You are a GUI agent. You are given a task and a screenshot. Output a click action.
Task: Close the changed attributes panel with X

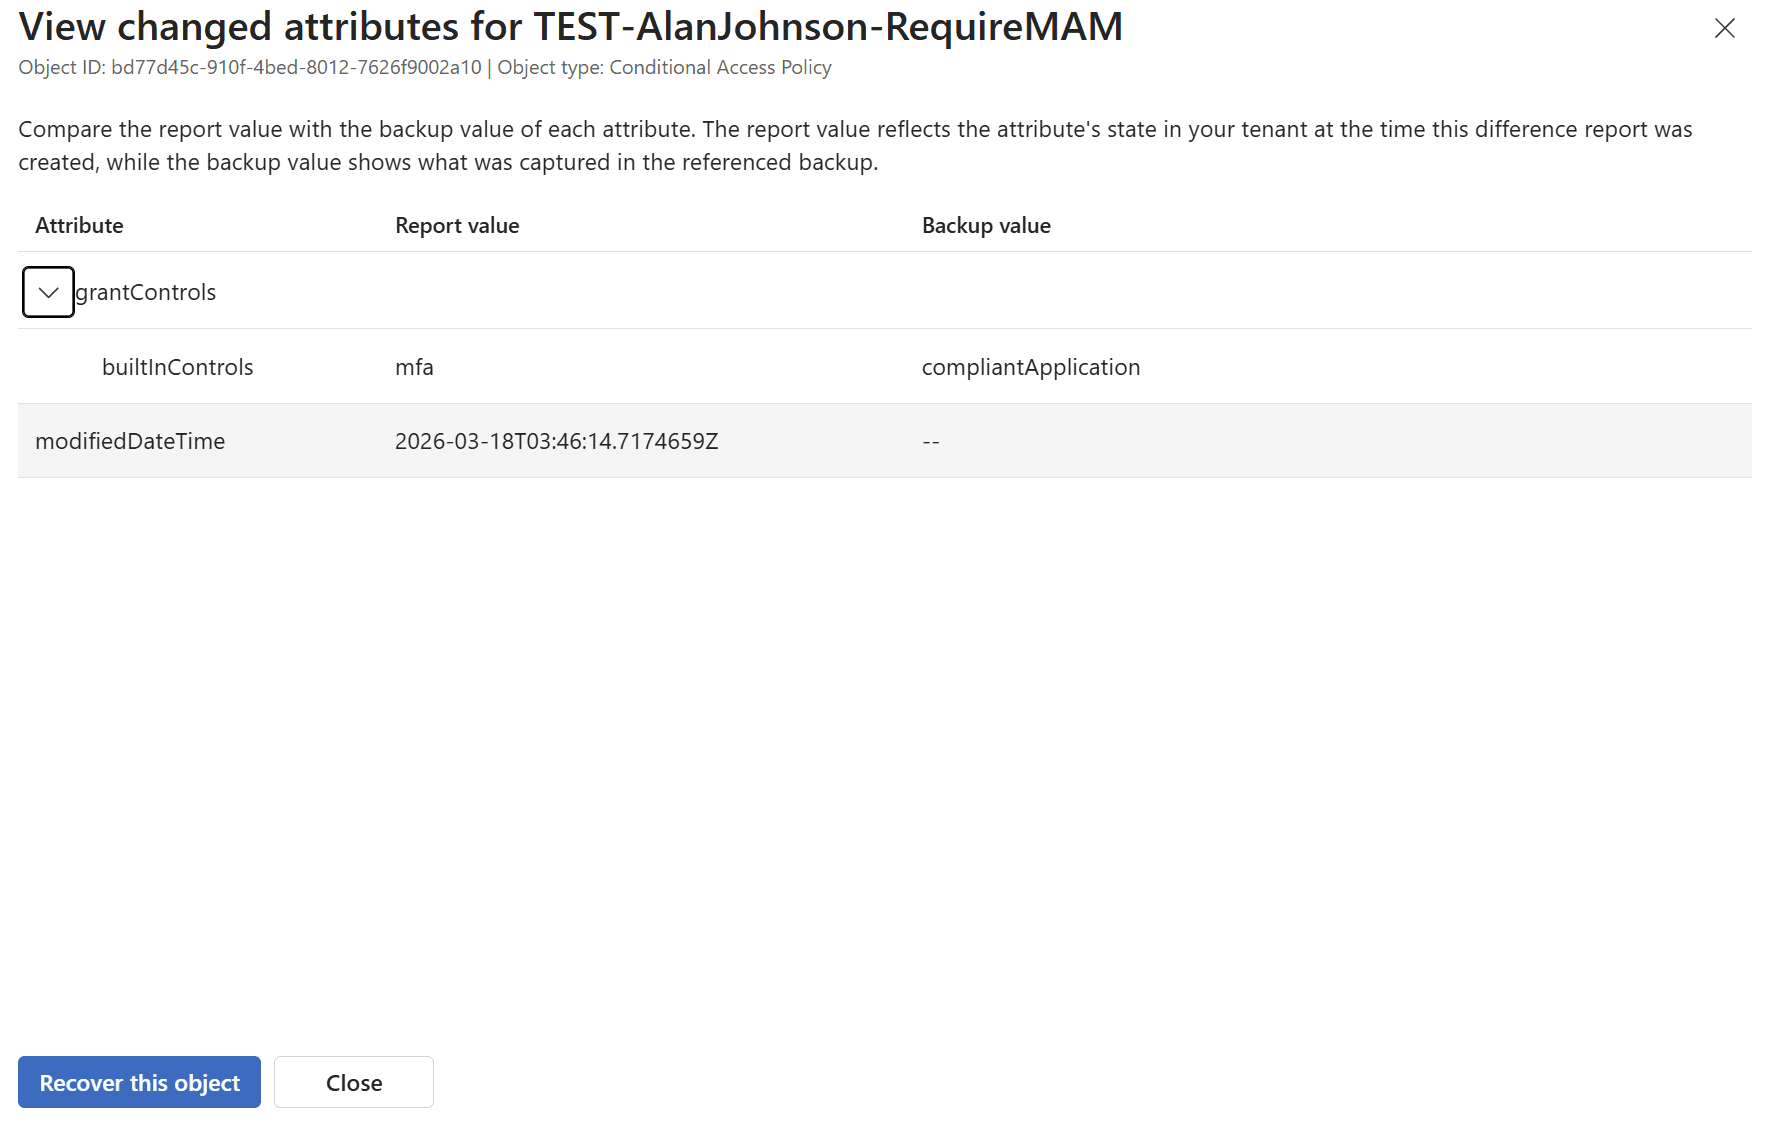click(x=1724, y=28)
